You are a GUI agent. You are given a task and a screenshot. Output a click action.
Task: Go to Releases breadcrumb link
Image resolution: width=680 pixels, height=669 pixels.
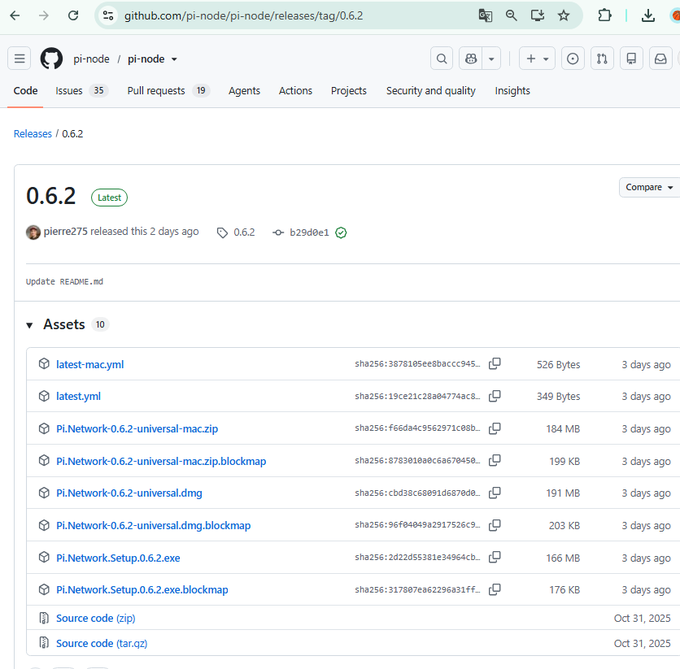pyautogui.click(x=33, y=134)
